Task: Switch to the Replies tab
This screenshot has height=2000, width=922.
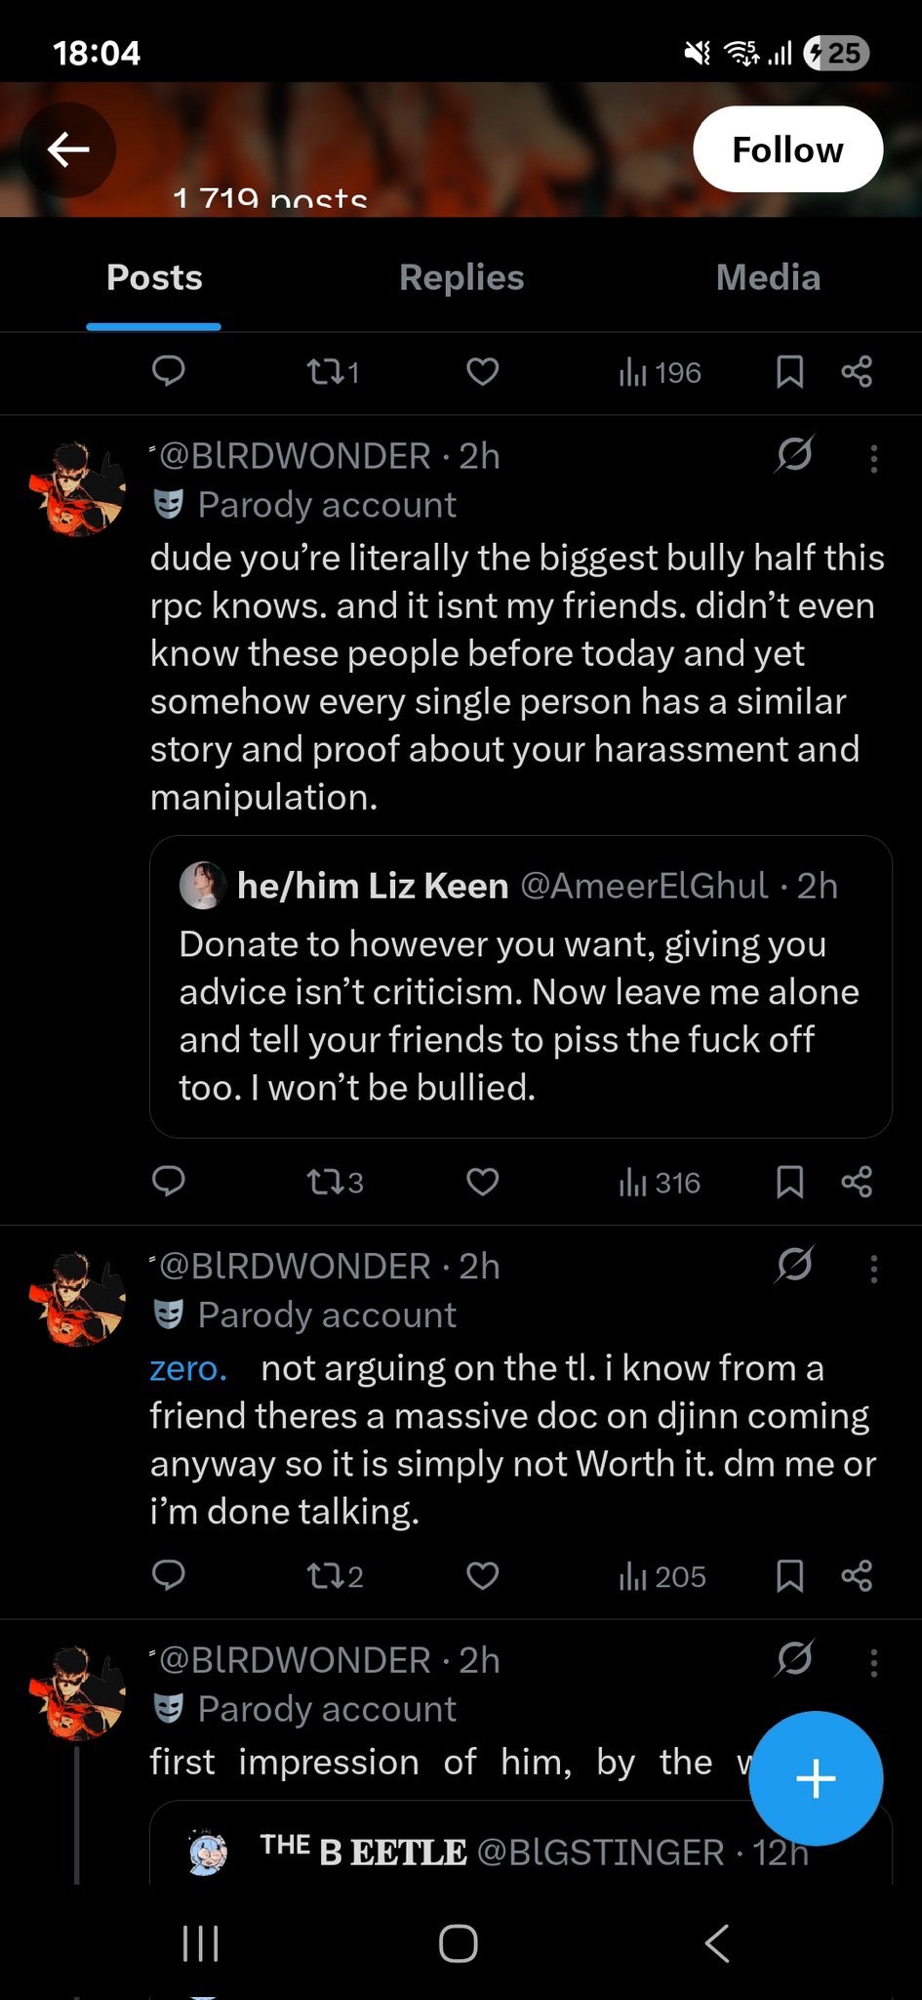Action: point(461,278)
